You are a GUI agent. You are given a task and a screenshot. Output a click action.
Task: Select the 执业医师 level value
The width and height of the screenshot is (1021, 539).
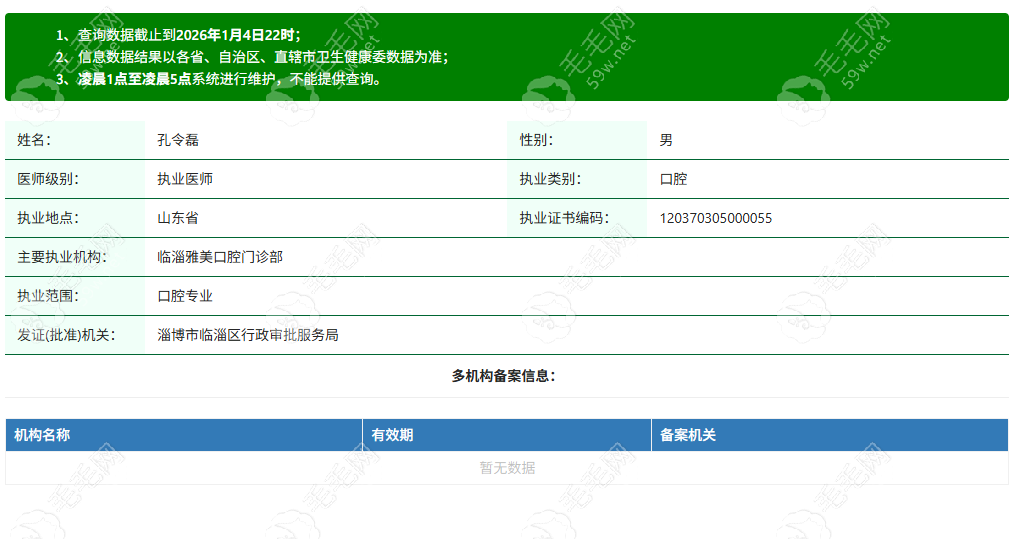click(x=185, y=179)
